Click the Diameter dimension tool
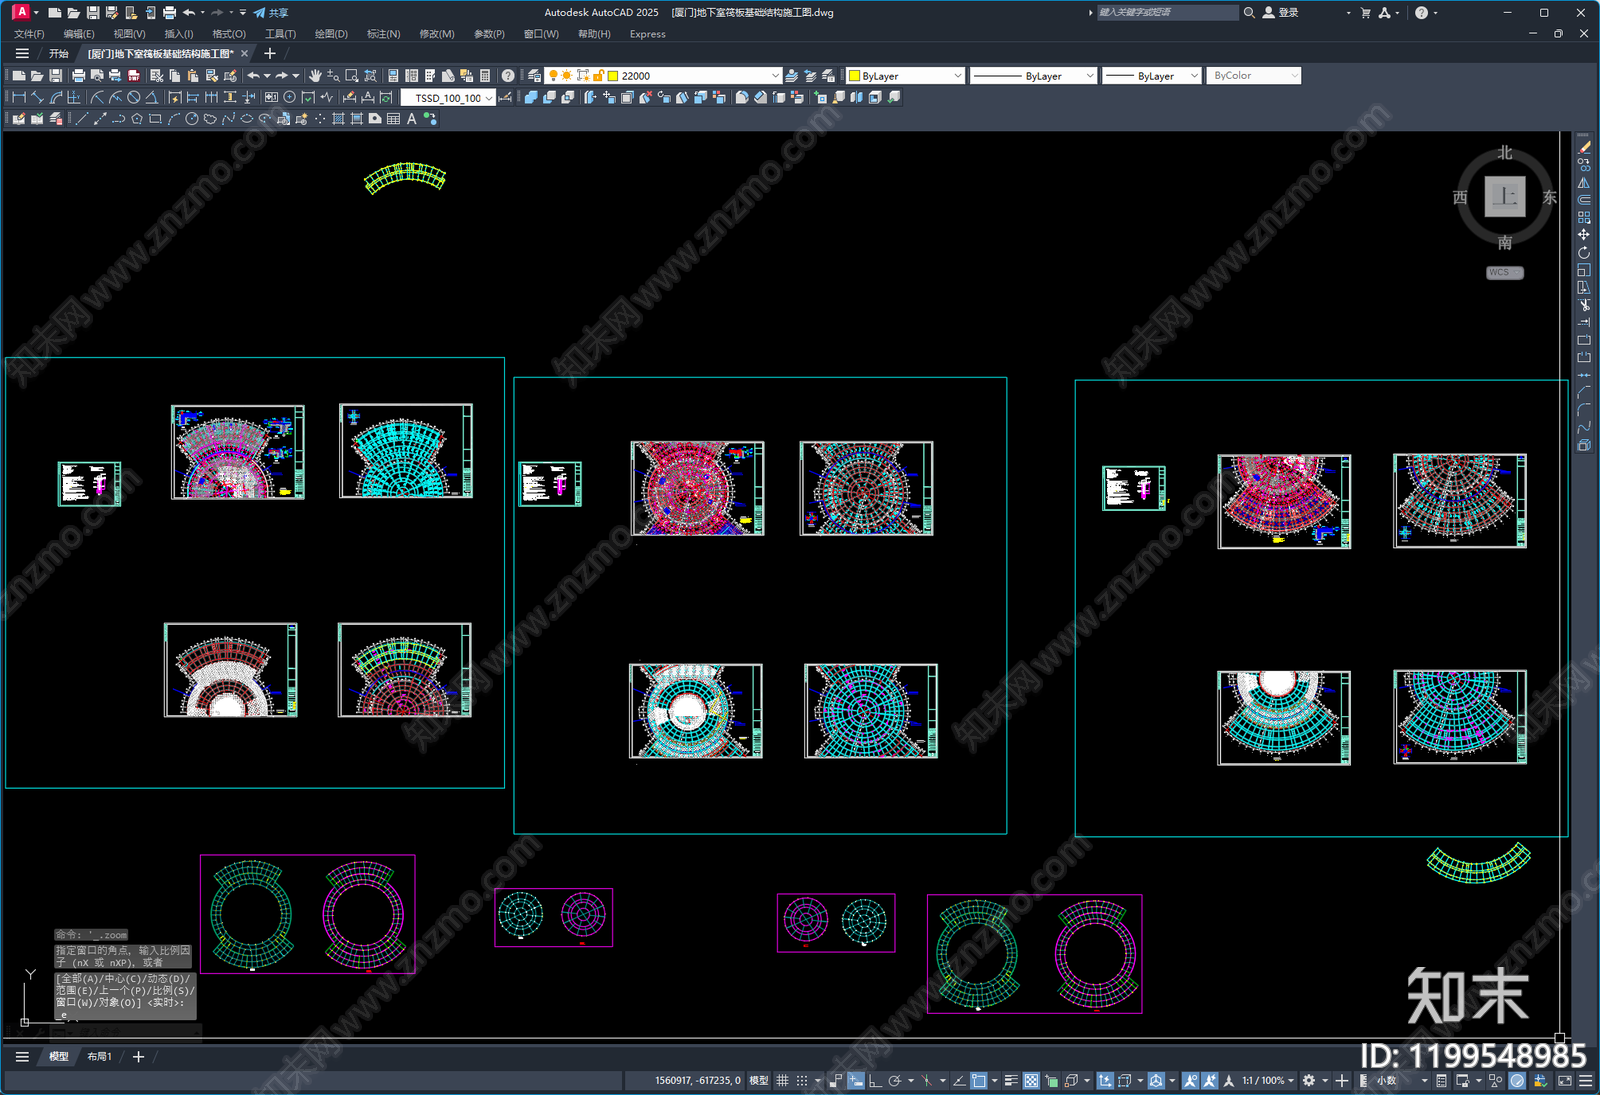Viewport: 1600px width, 1095px height. tap(133, 98)
